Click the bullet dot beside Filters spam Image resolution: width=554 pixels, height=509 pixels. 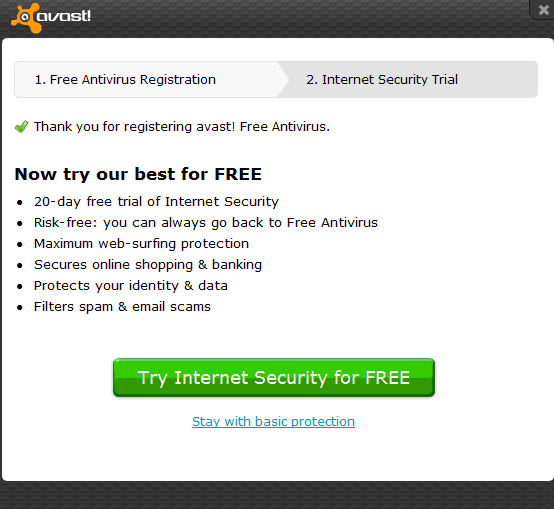(x=20, y=307)
